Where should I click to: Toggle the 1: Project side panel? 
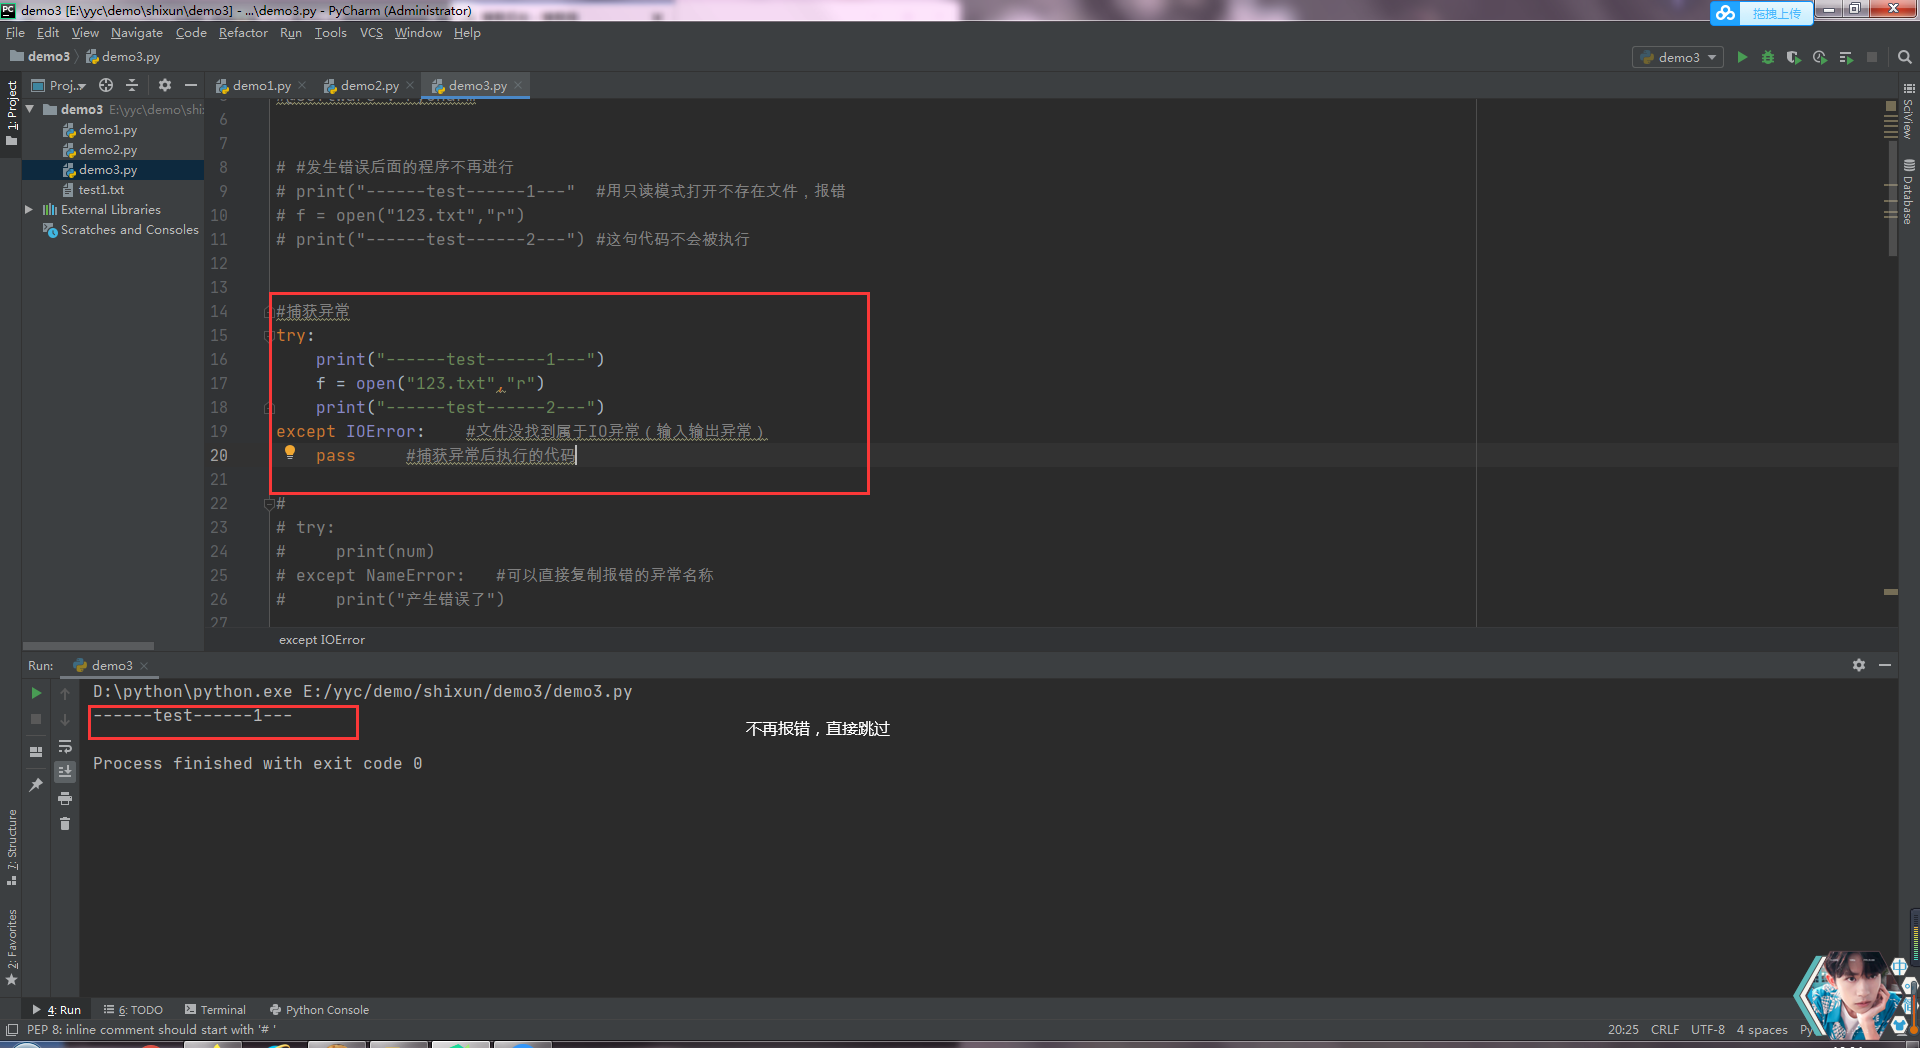[x=12, y=112]
